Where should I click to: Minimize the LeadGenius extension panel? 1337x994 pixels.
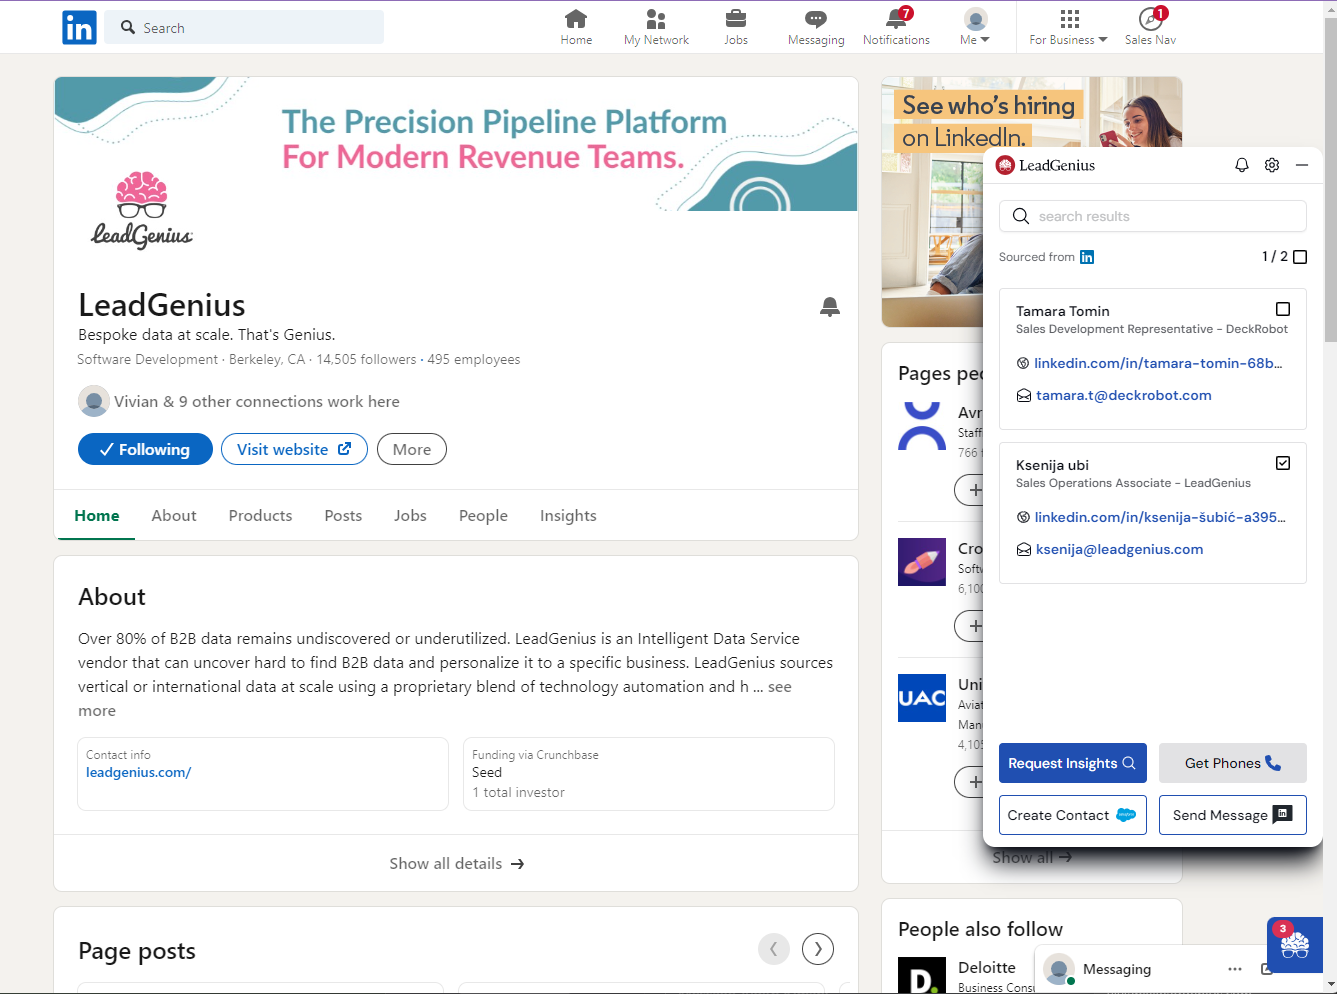click(1302, 165)
